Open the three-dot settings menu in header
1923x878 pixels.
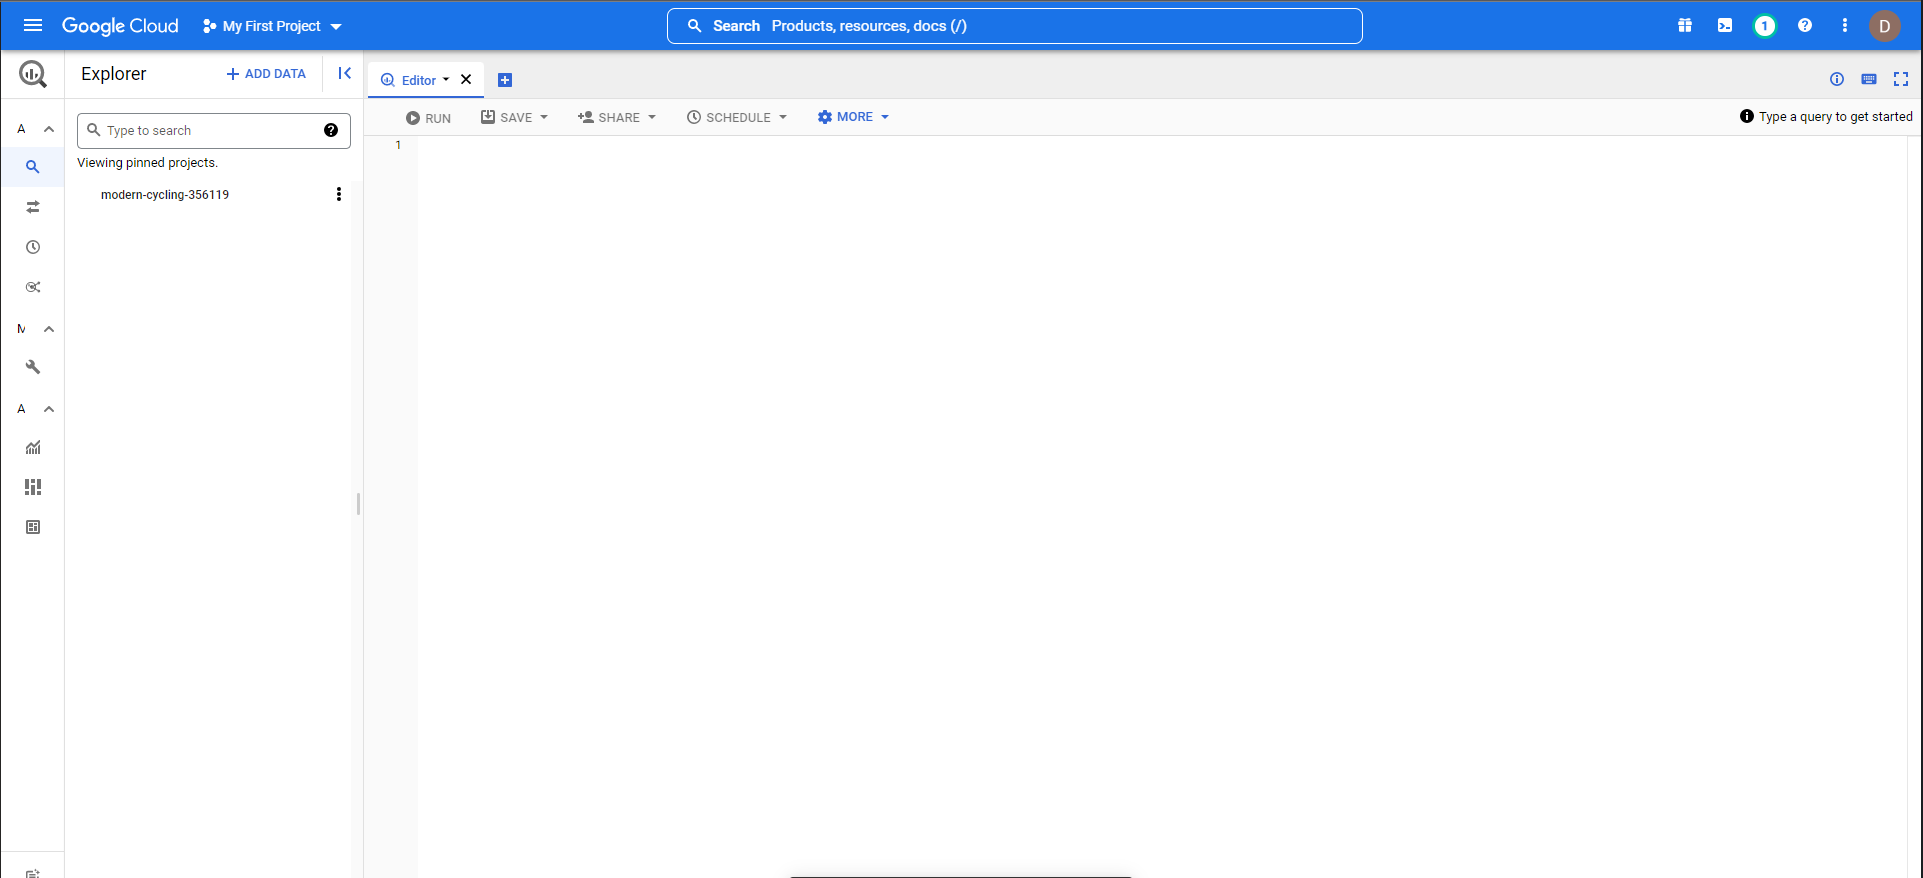click(1845, 26)
